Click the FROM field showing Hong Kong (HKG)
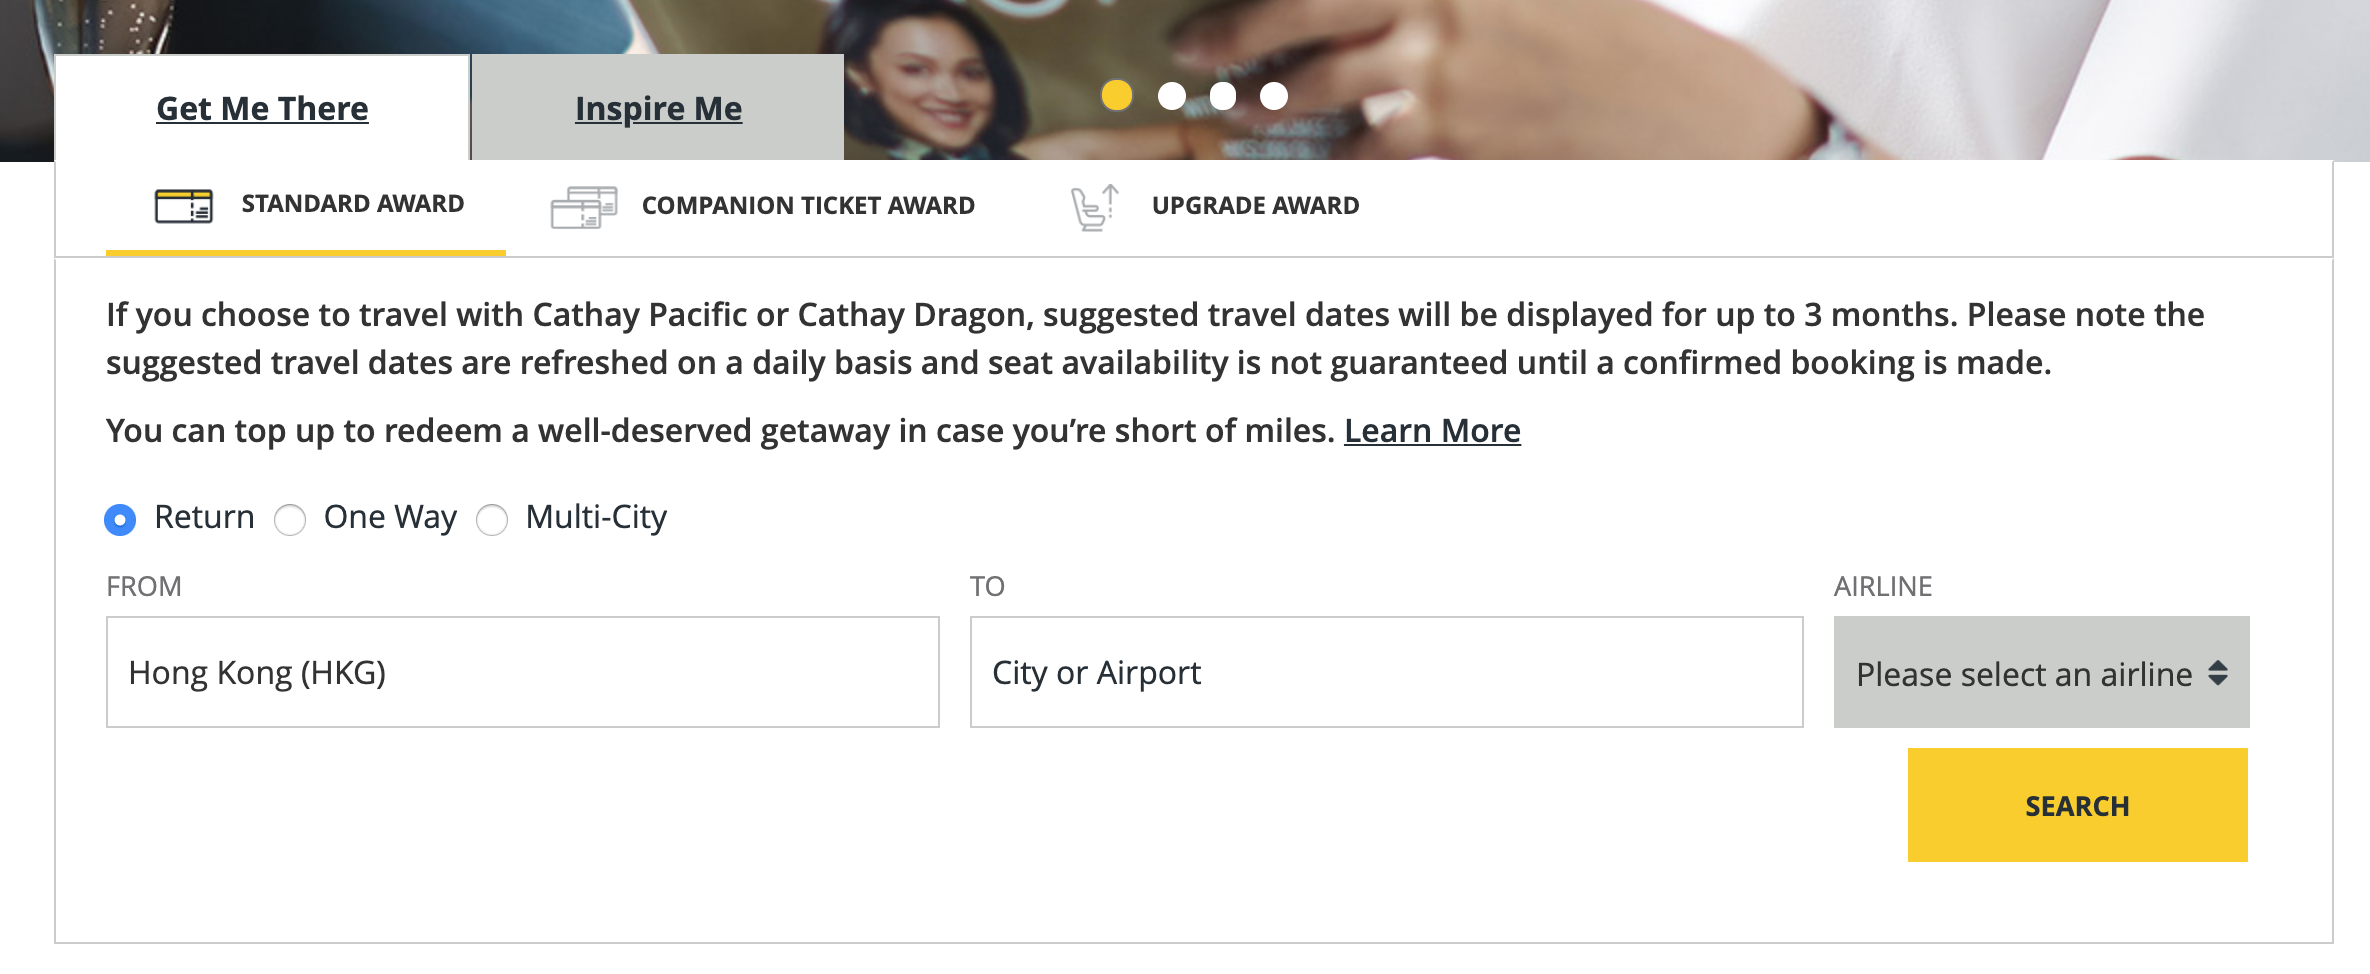The height and width of the screenshot is (974, 2370). 522,672
